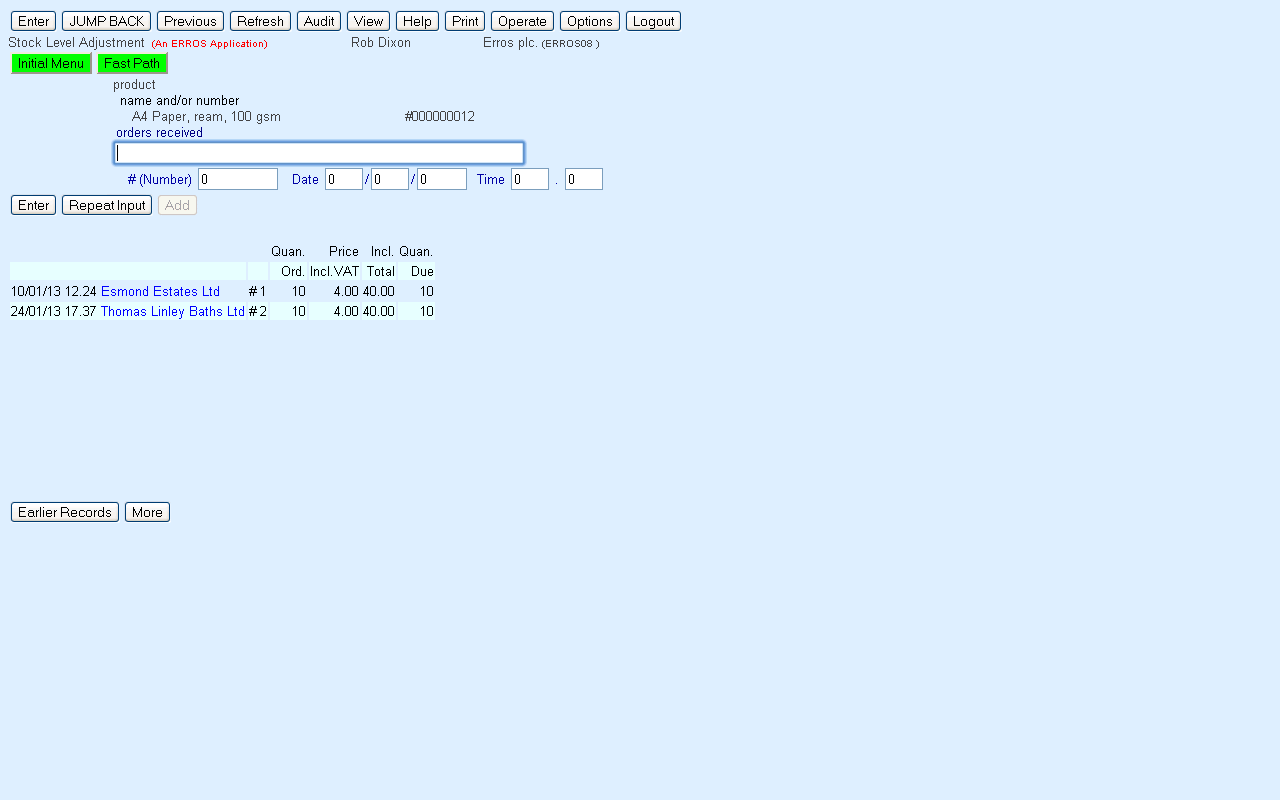This screenshot has height=800, width=1280.
Task: Open Help from the top toolbar
Action: pos(417,21)
